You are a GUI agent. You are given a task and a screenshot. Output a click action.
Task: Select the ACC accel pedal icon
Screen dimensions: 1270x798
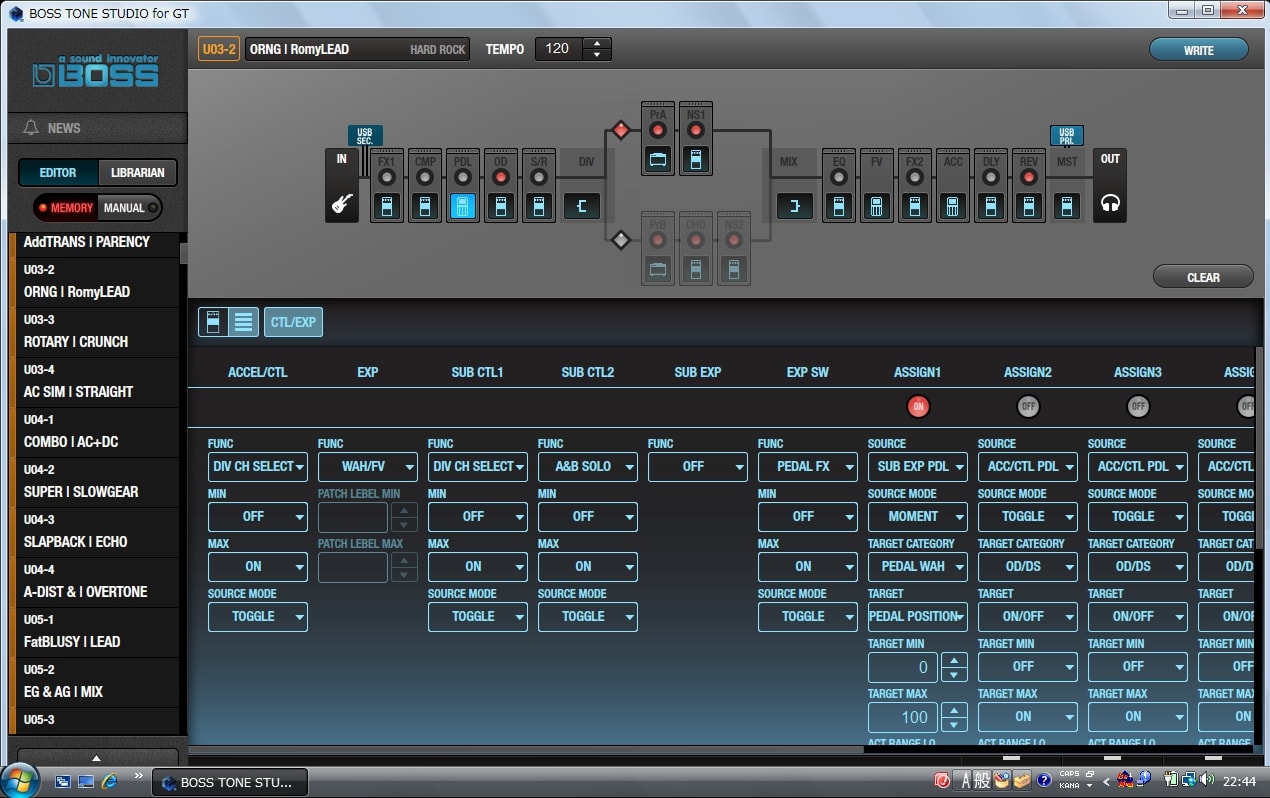pyautogui.click(x=953, y=207)
